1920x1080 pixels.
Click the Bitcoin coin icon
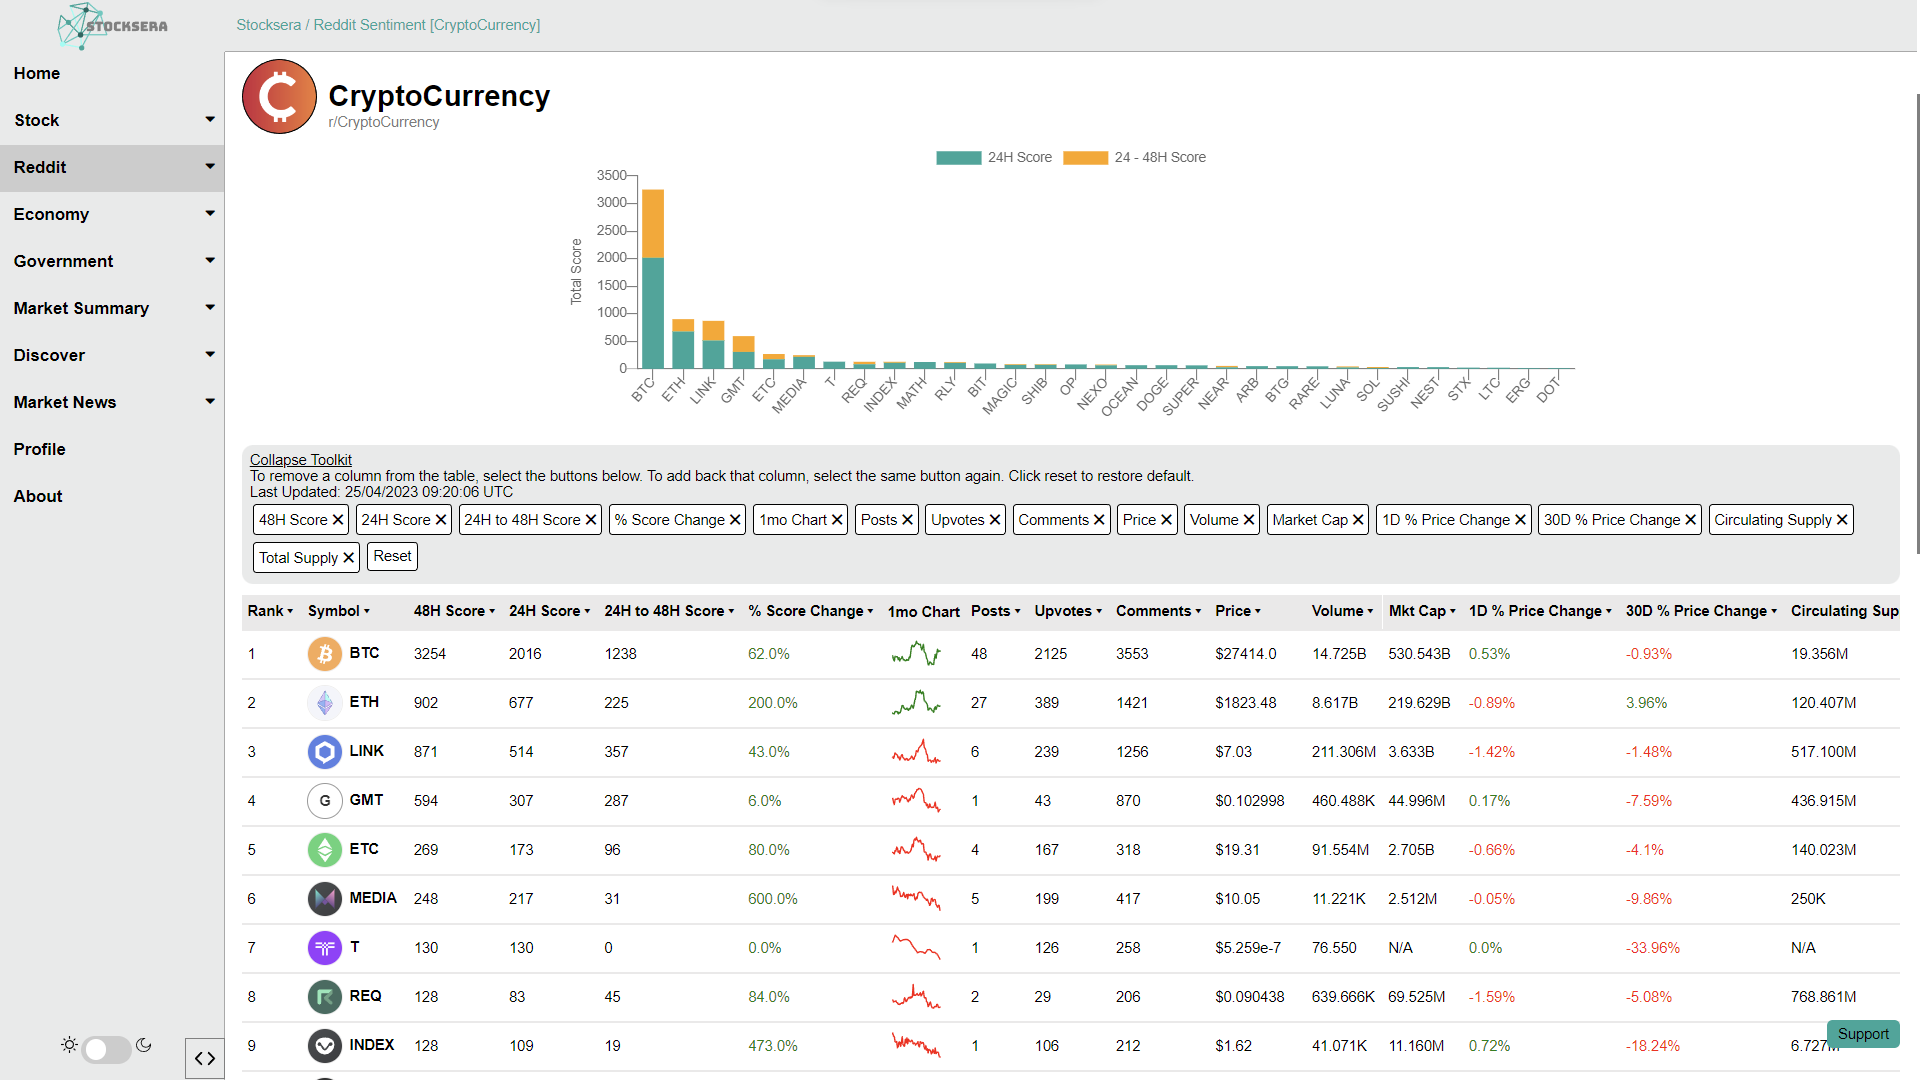pyautogui.click(x=324, y=654)
